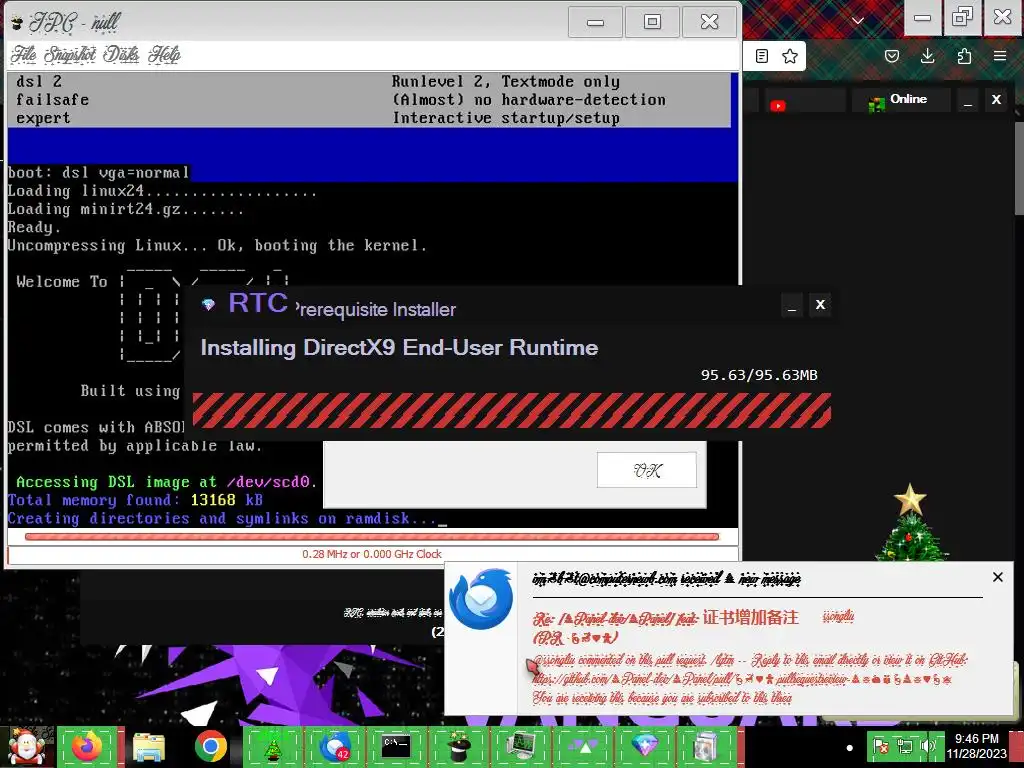Click the computer monitor taskbar icon
Viewport: 1024px width, 768px height.
tap(520, 746)
